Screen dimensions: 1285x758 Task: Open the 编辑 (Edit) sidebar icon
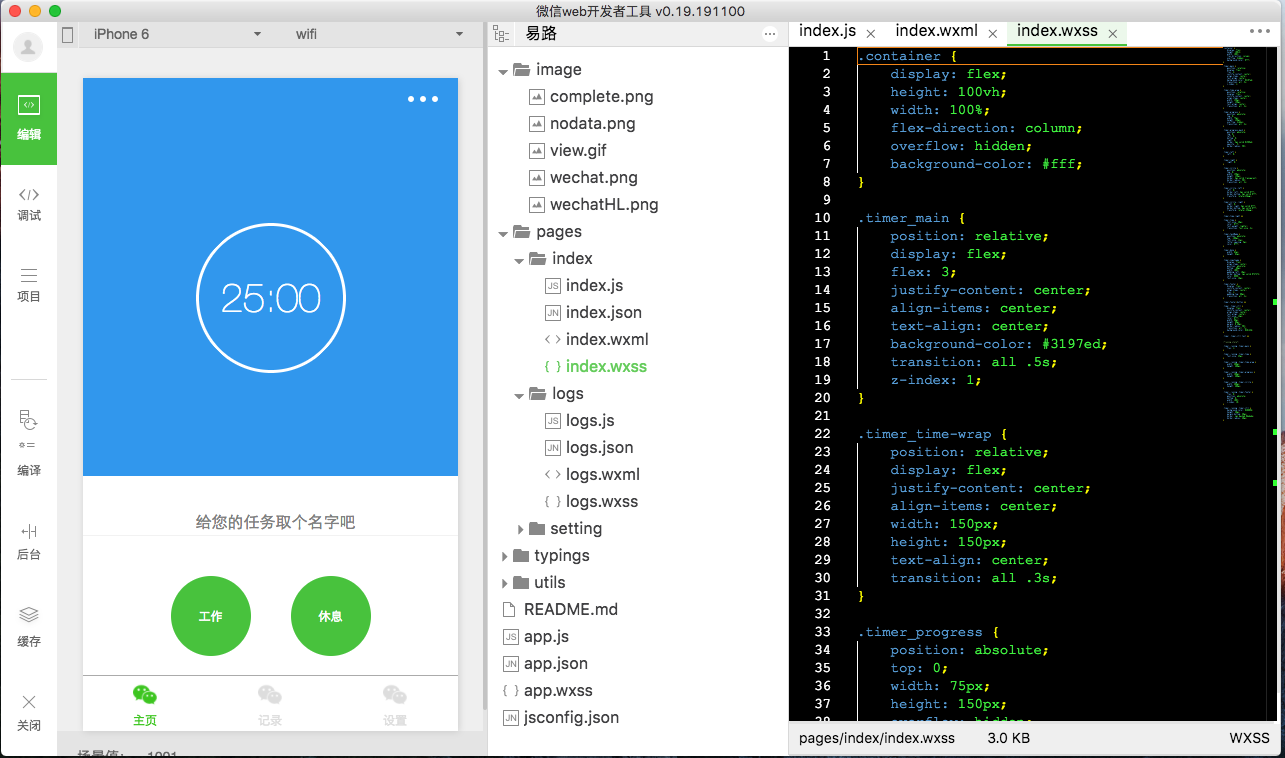tap(29, 118)
